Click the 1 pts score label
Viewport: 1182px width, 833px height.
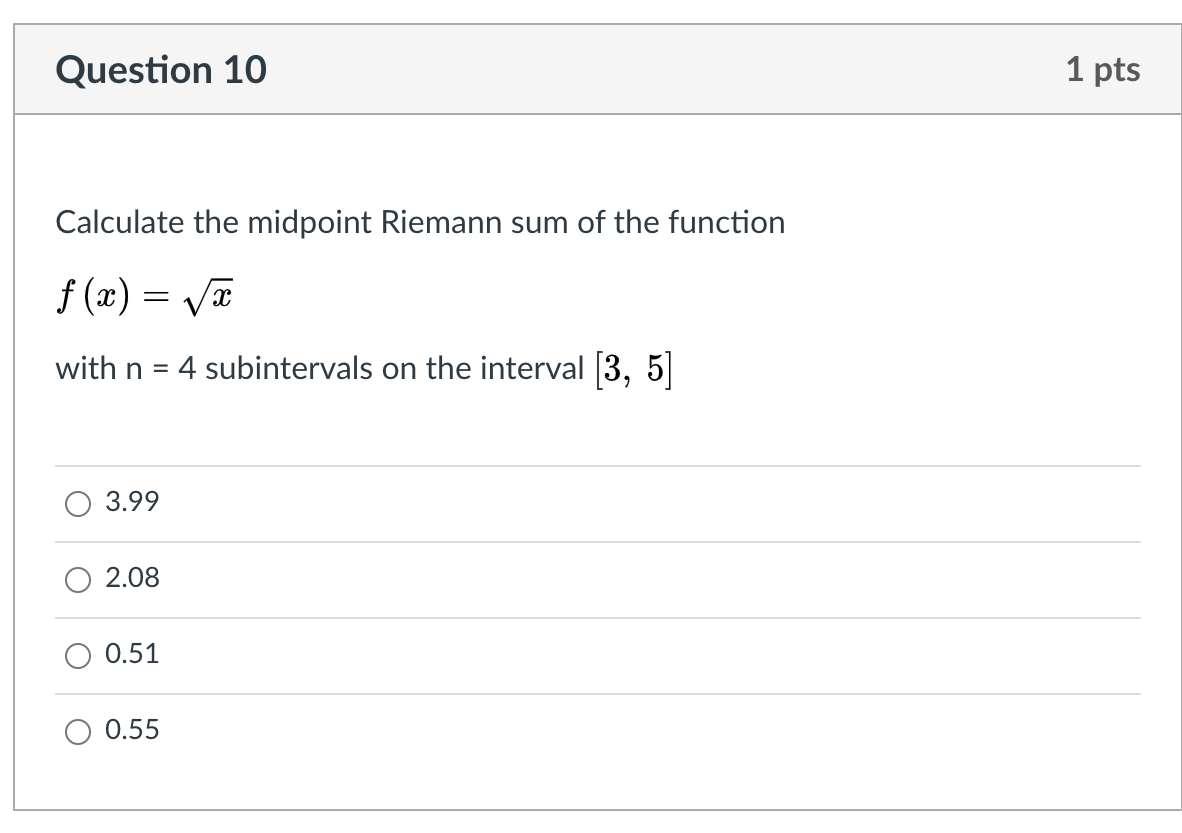point(1103,69)
